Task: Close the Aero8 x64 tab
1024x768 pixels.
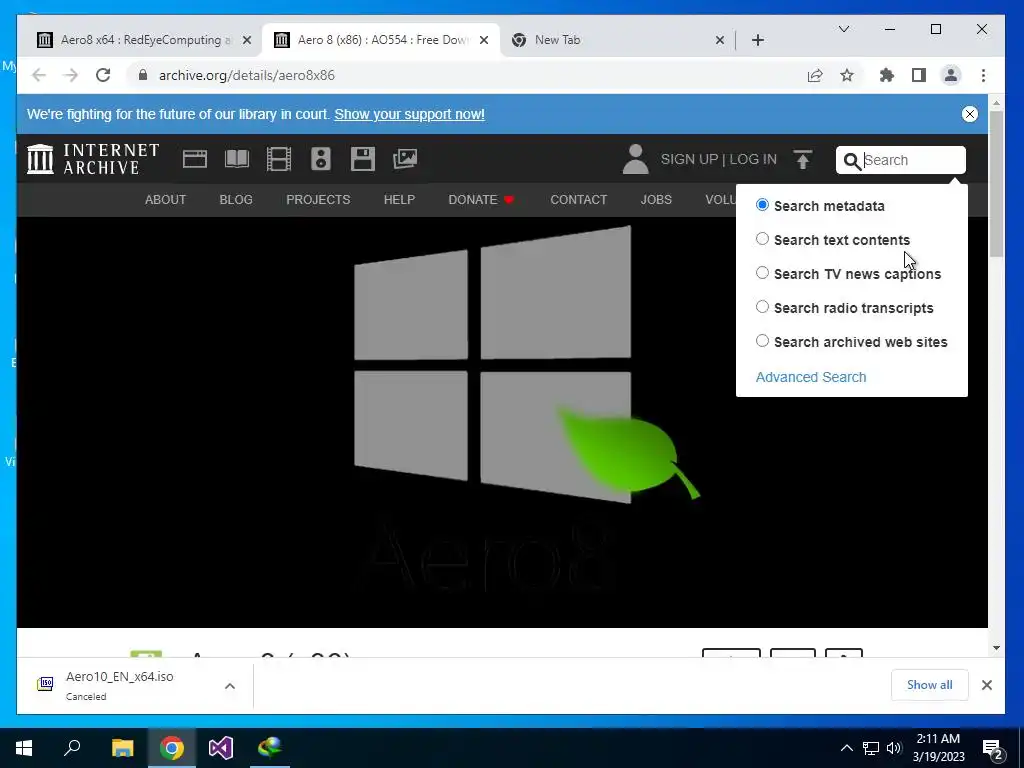Action: (247, 40)
